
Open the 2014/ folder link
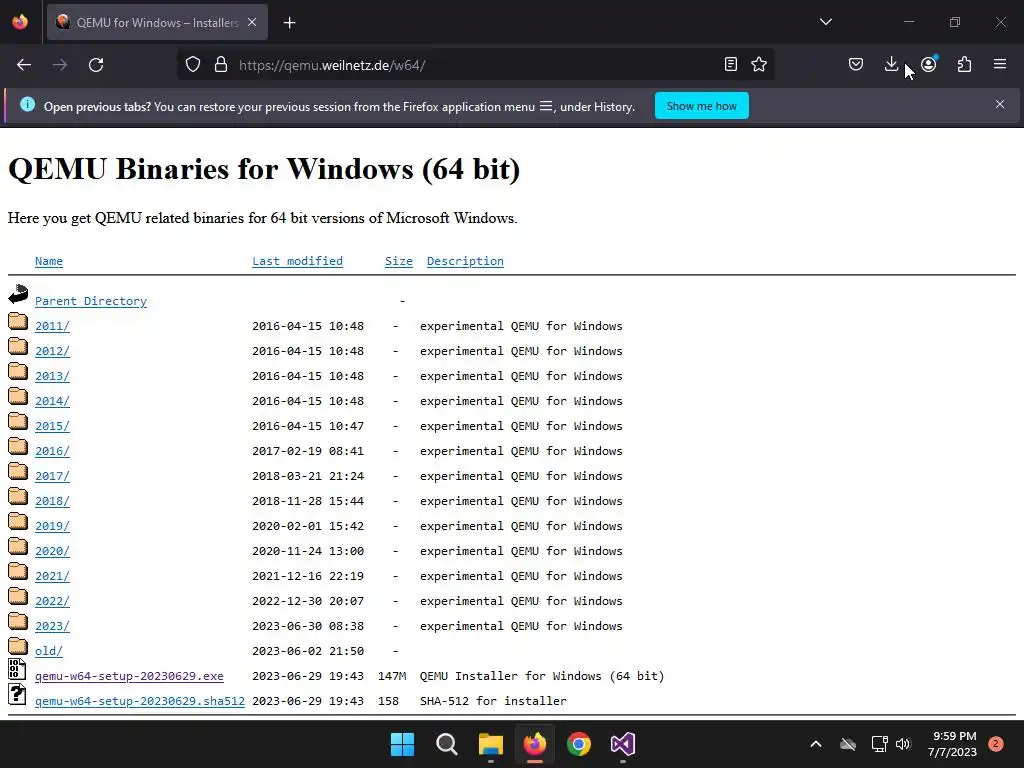52,401
